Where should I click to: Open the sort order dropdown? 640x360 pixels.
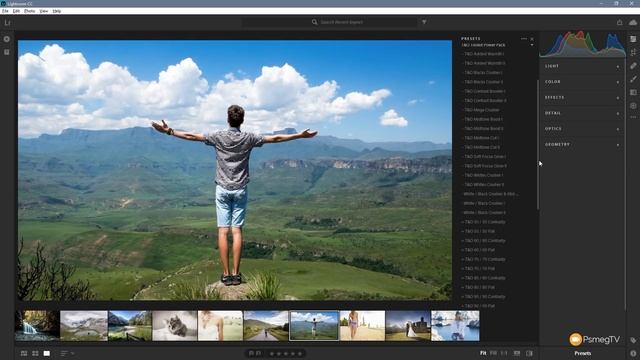[x=67, y=353]
